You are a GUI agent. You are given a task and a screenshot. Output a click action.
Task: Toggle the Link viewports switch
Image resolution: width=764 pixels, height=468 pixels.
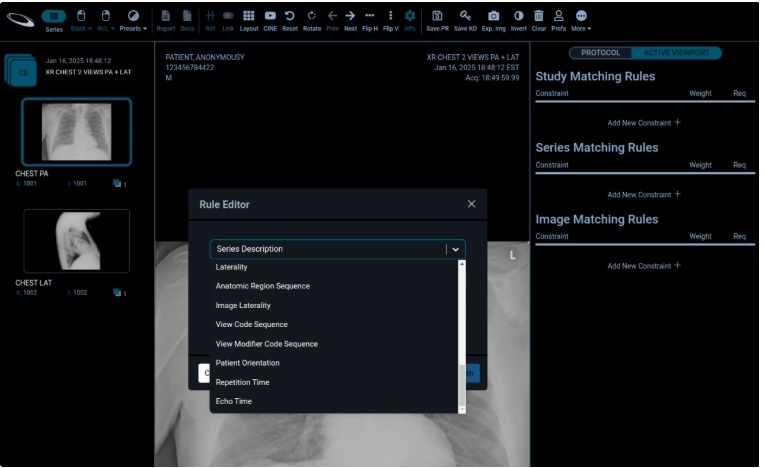[228, 20]
